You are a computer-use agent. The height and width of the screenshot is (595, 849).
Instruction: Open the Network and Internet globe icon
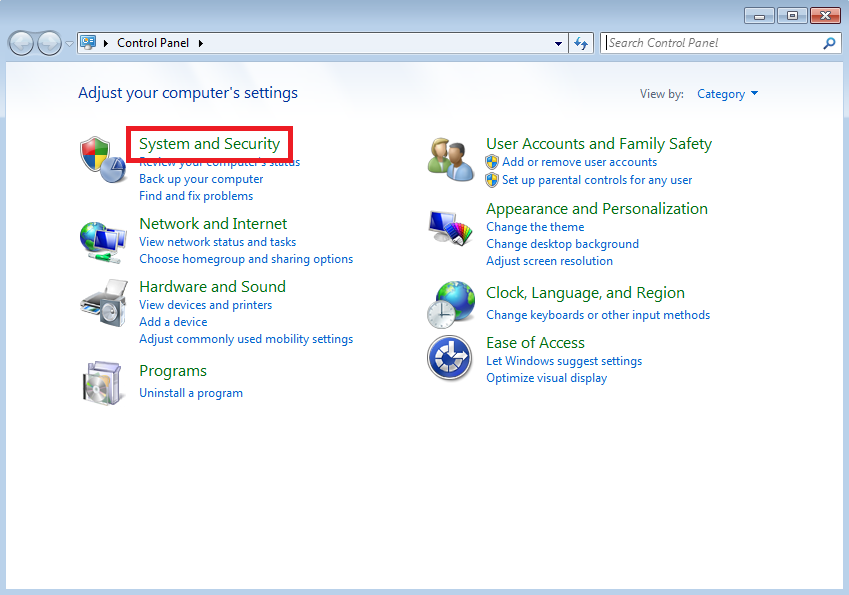(102, 241)
